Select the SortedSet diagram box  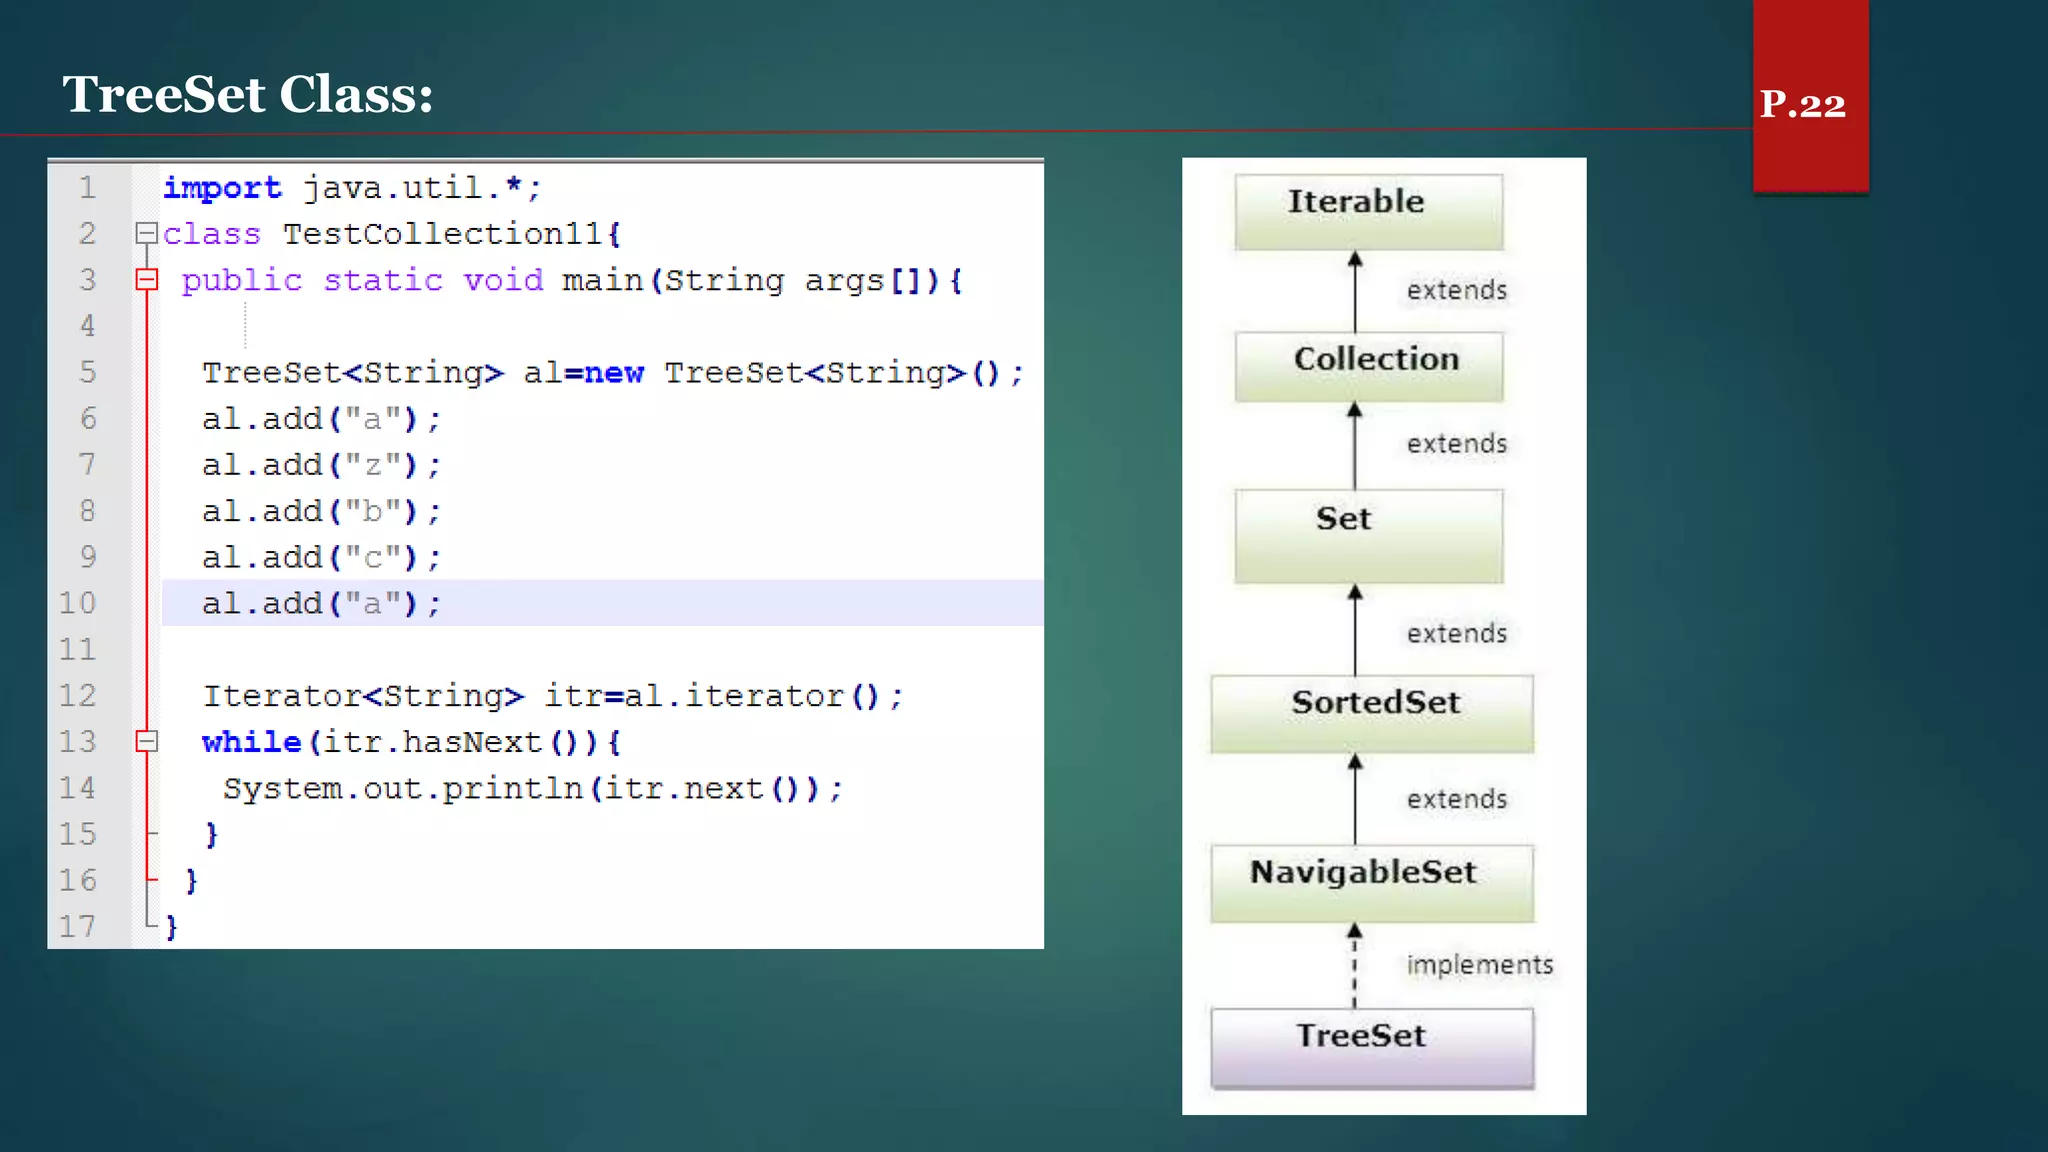point(1371,713)
